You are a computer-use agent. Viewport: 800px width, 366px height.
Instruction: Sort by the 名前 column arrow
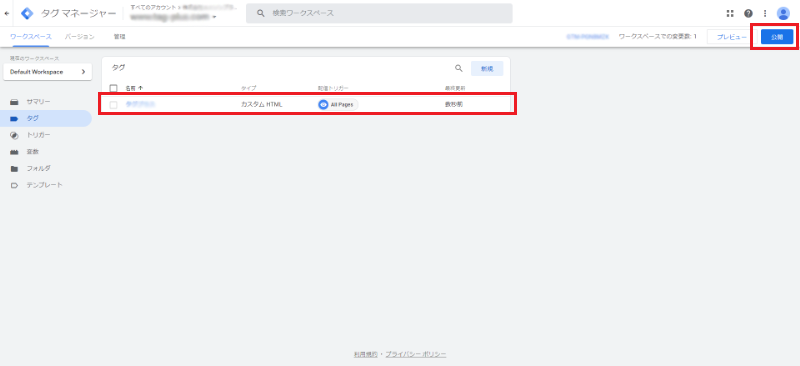pyautogui.click(x=140, y=88)
